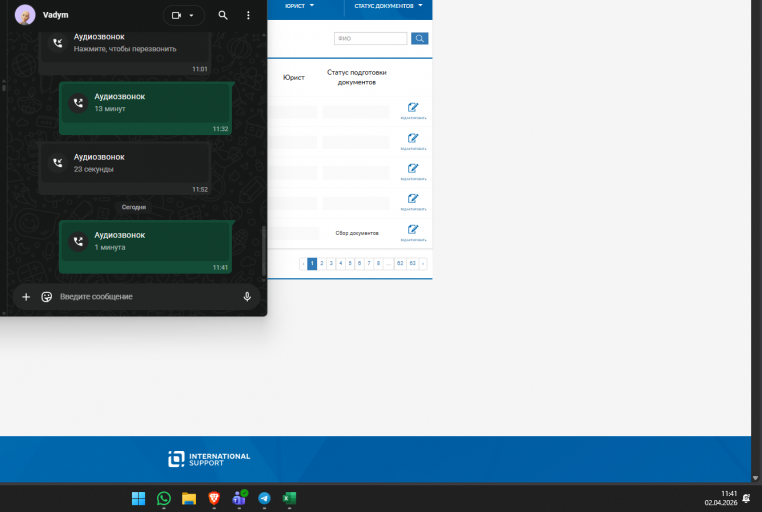Click the 11:32 timestamp on call message
The image size is (762, 512).
(x=220, y=129)
